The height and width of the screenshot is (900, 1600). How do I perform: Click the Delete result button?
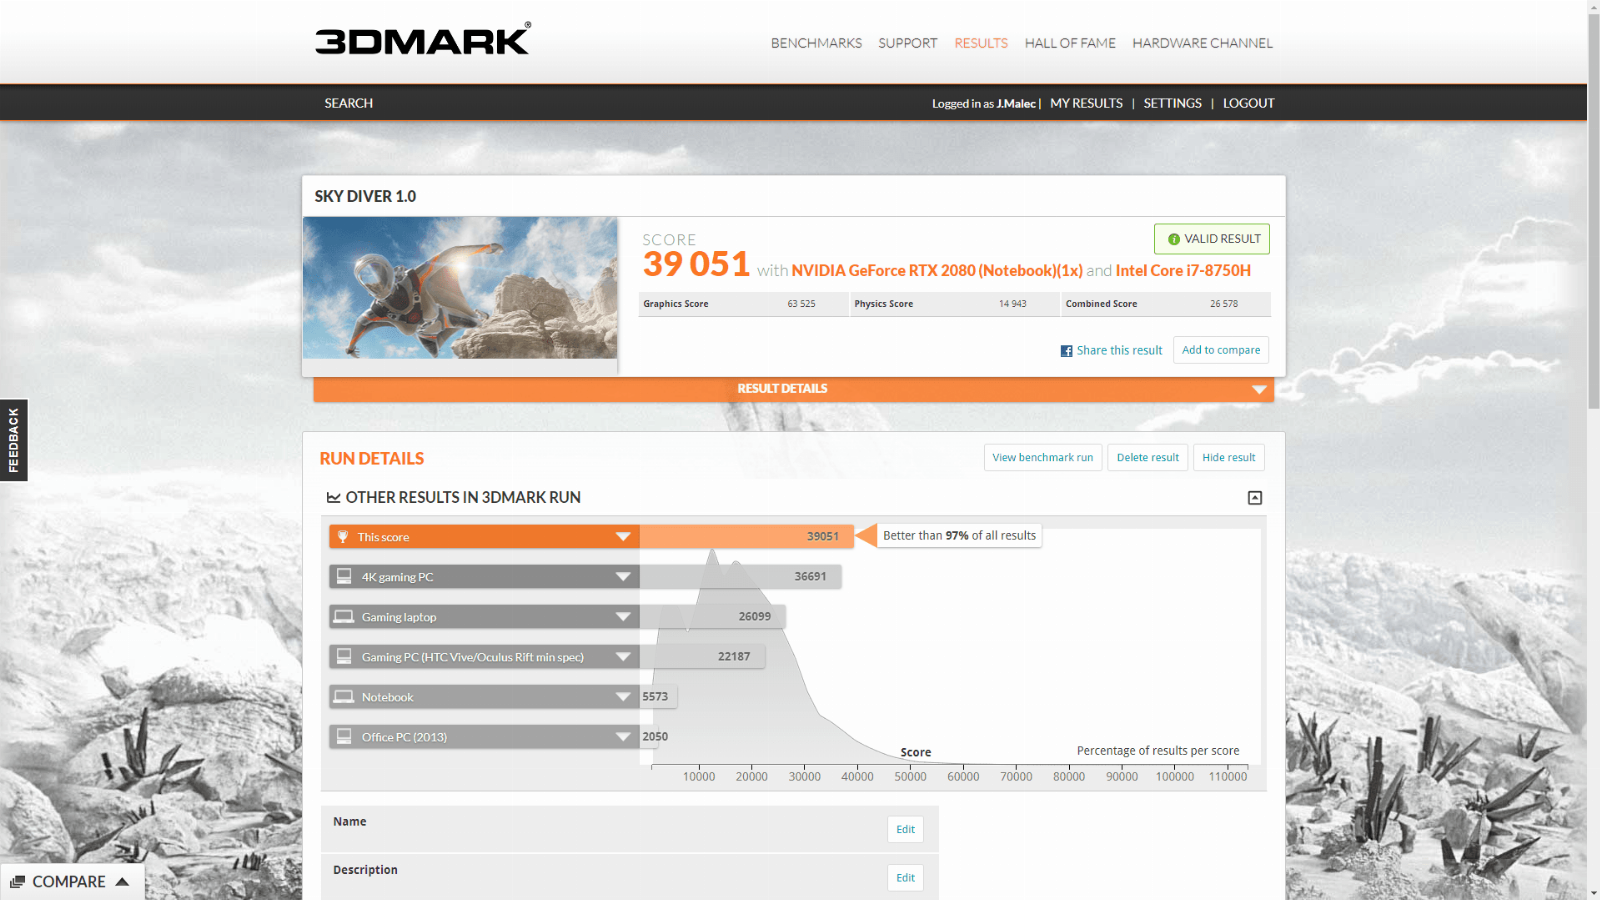tap(1148, 458)
